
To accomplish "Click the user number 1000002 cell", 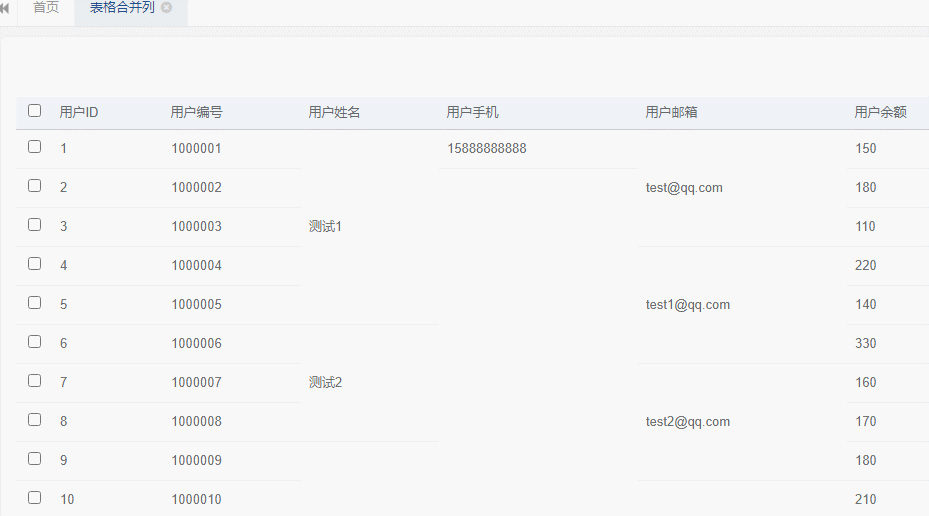I will coord(196,188).
